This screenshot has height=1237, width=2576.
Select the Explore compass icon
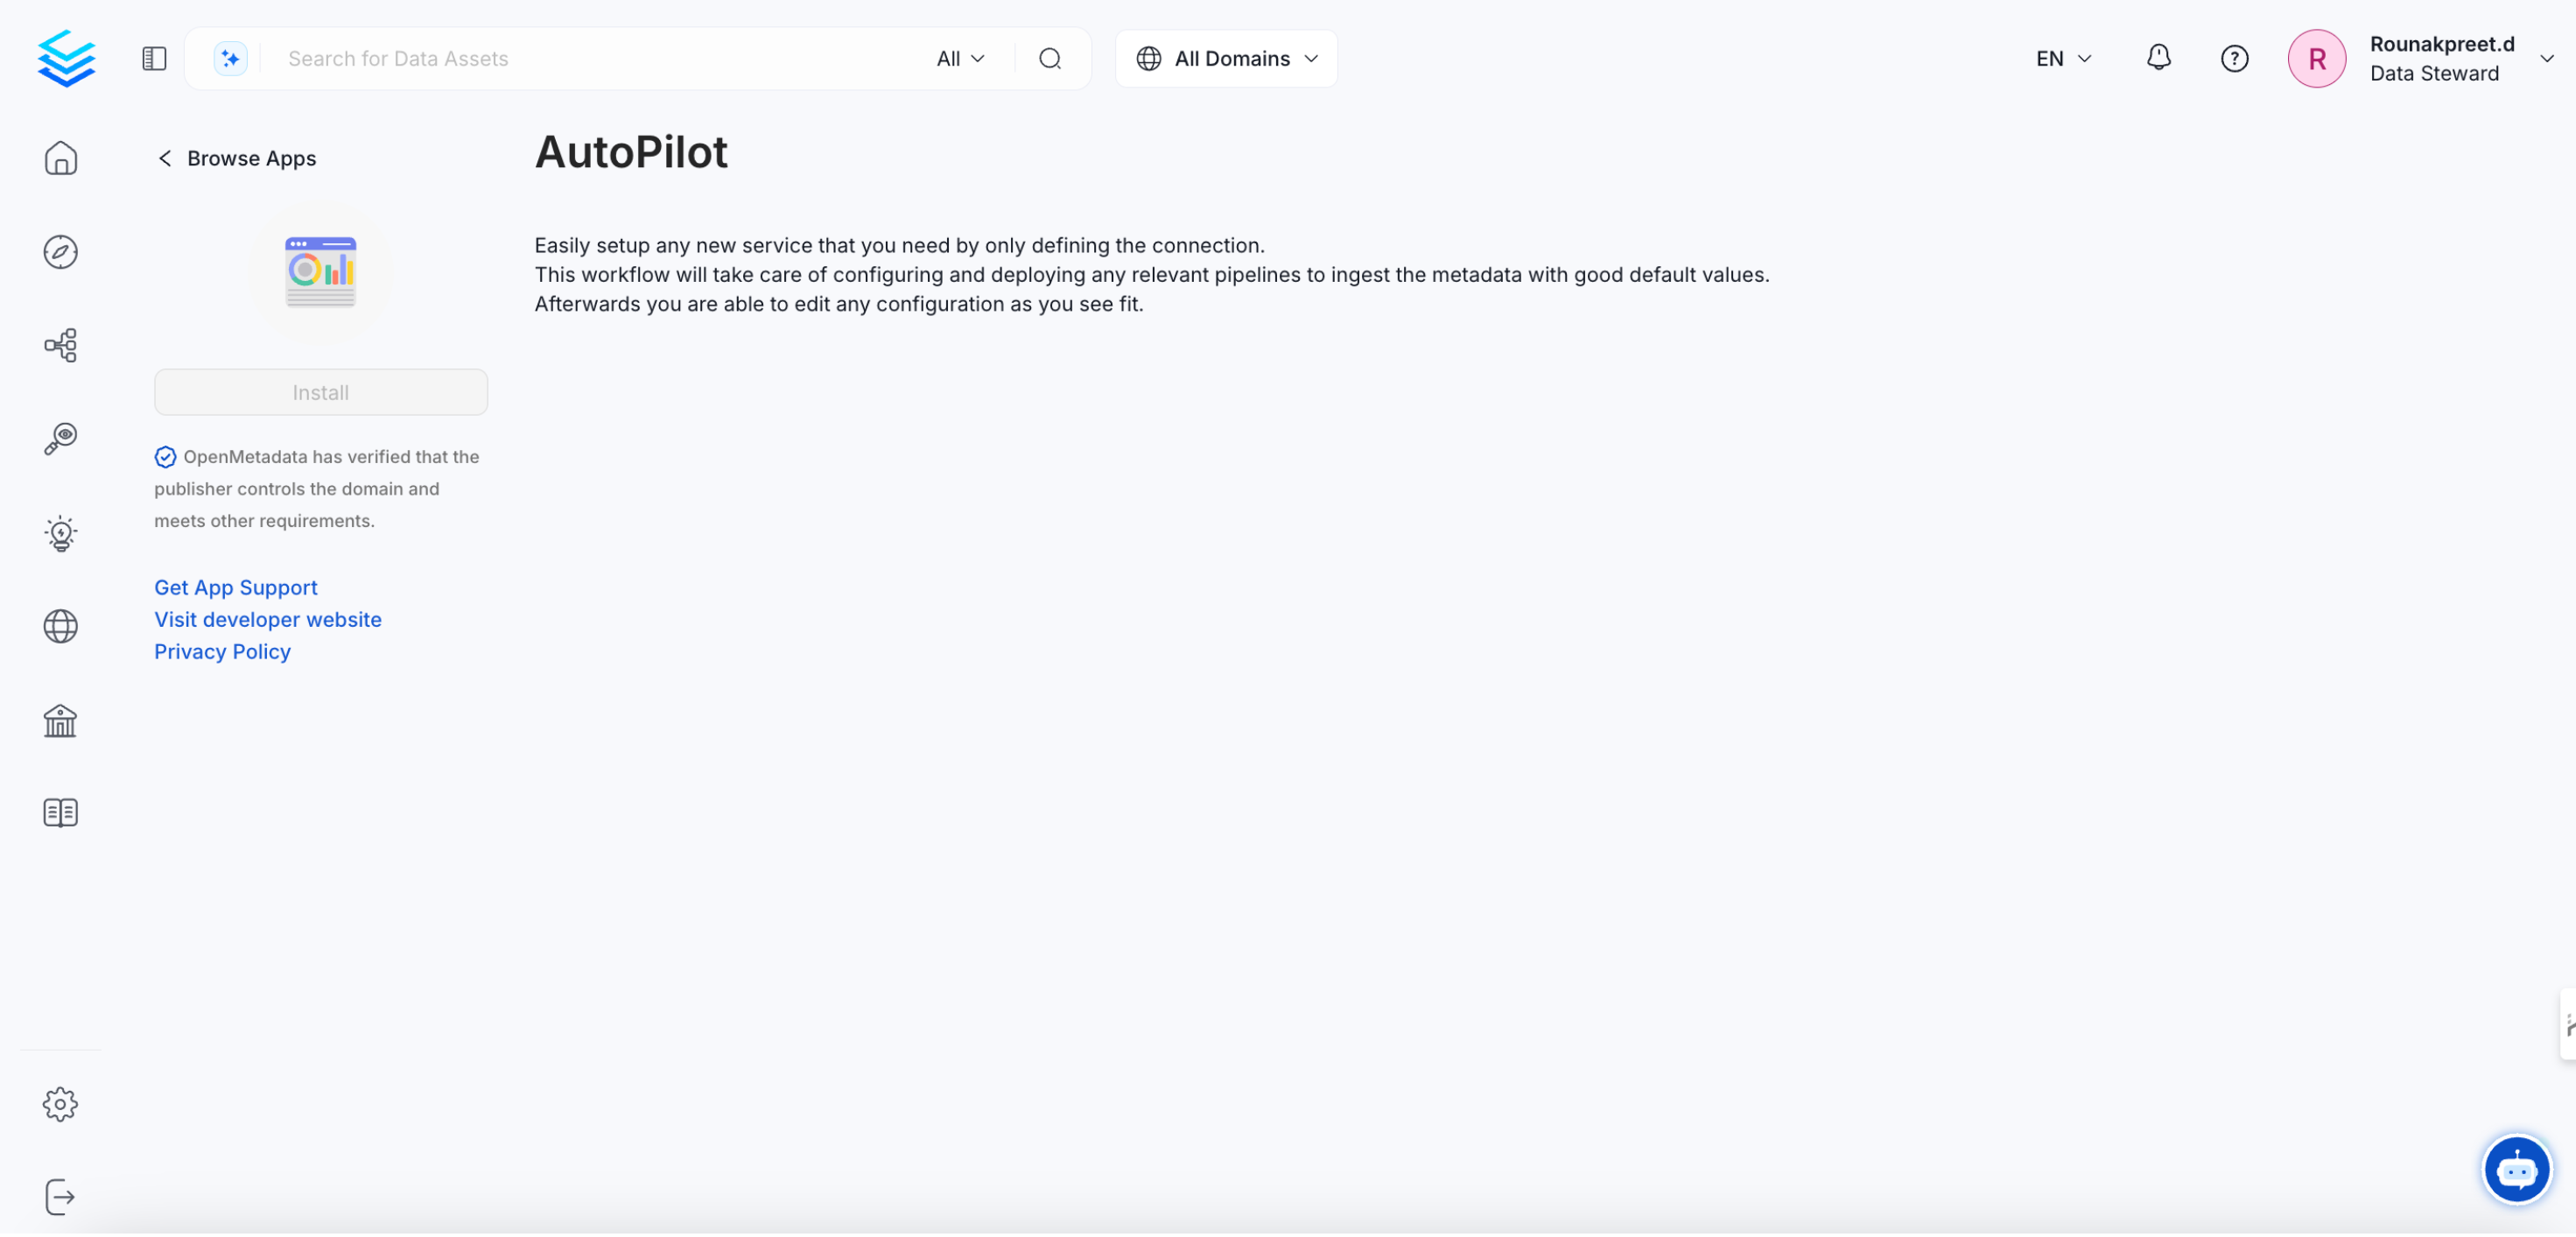[x=60, y=252]
